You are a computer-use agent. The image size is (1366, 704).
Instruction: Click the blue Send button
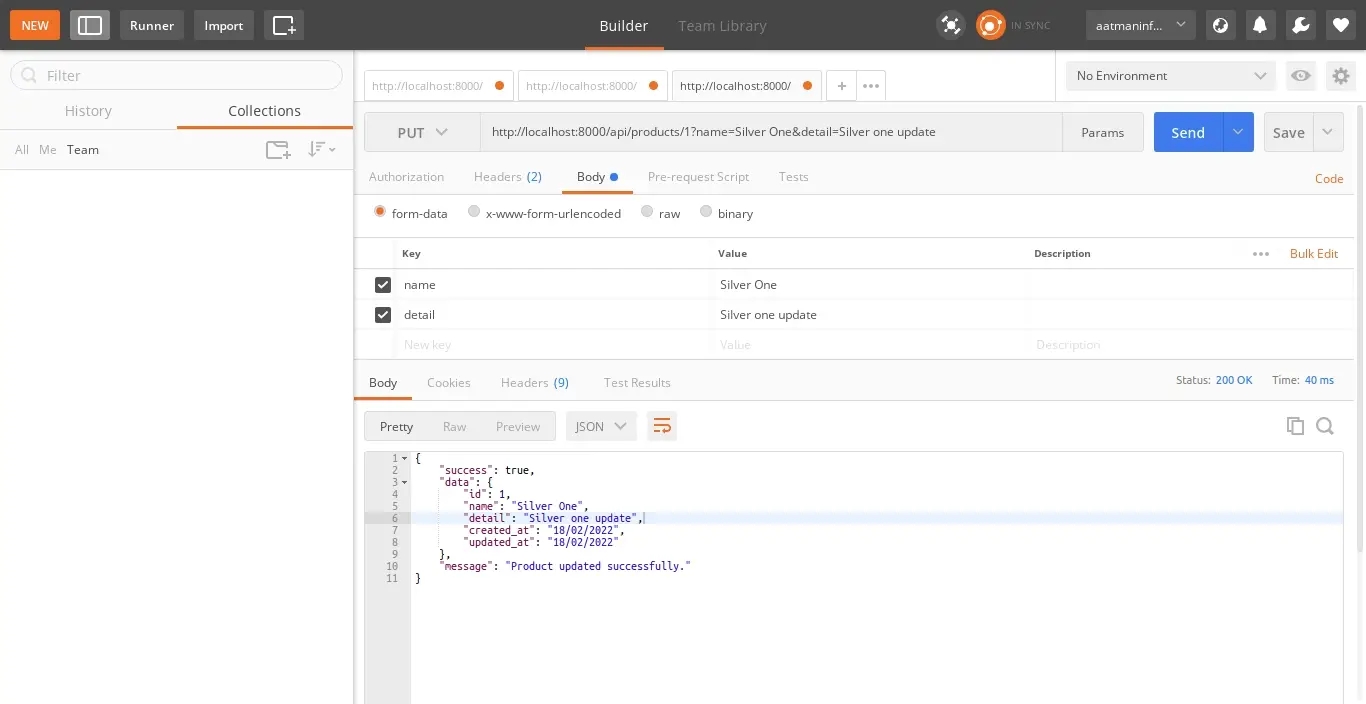click(1188, 132)
